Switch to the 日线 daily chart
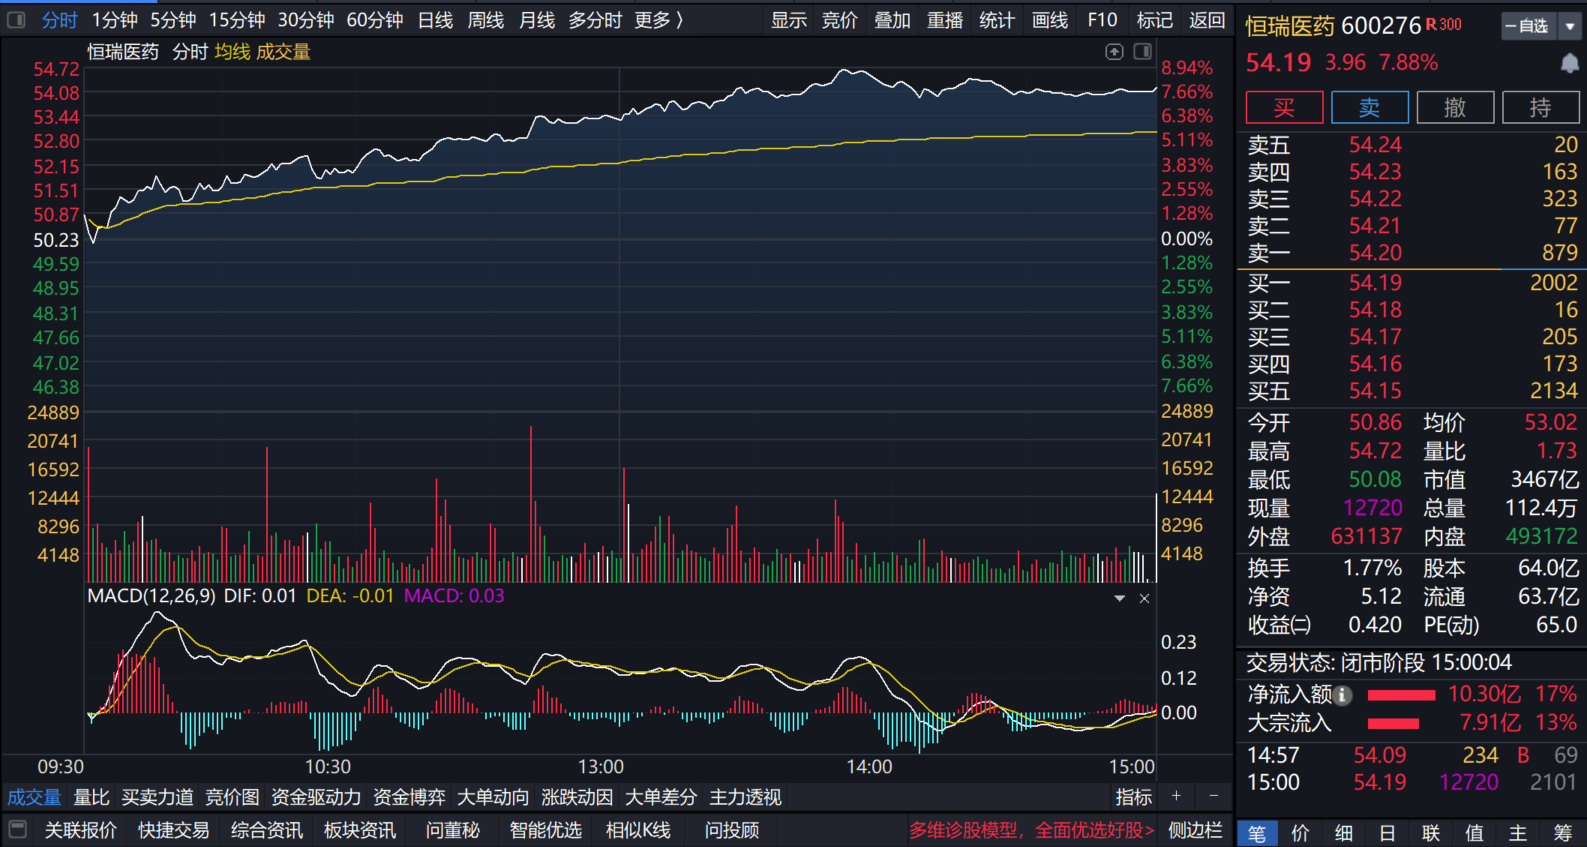The width and height of the screenshot is (1587, 847). click(x=435, y=20)
